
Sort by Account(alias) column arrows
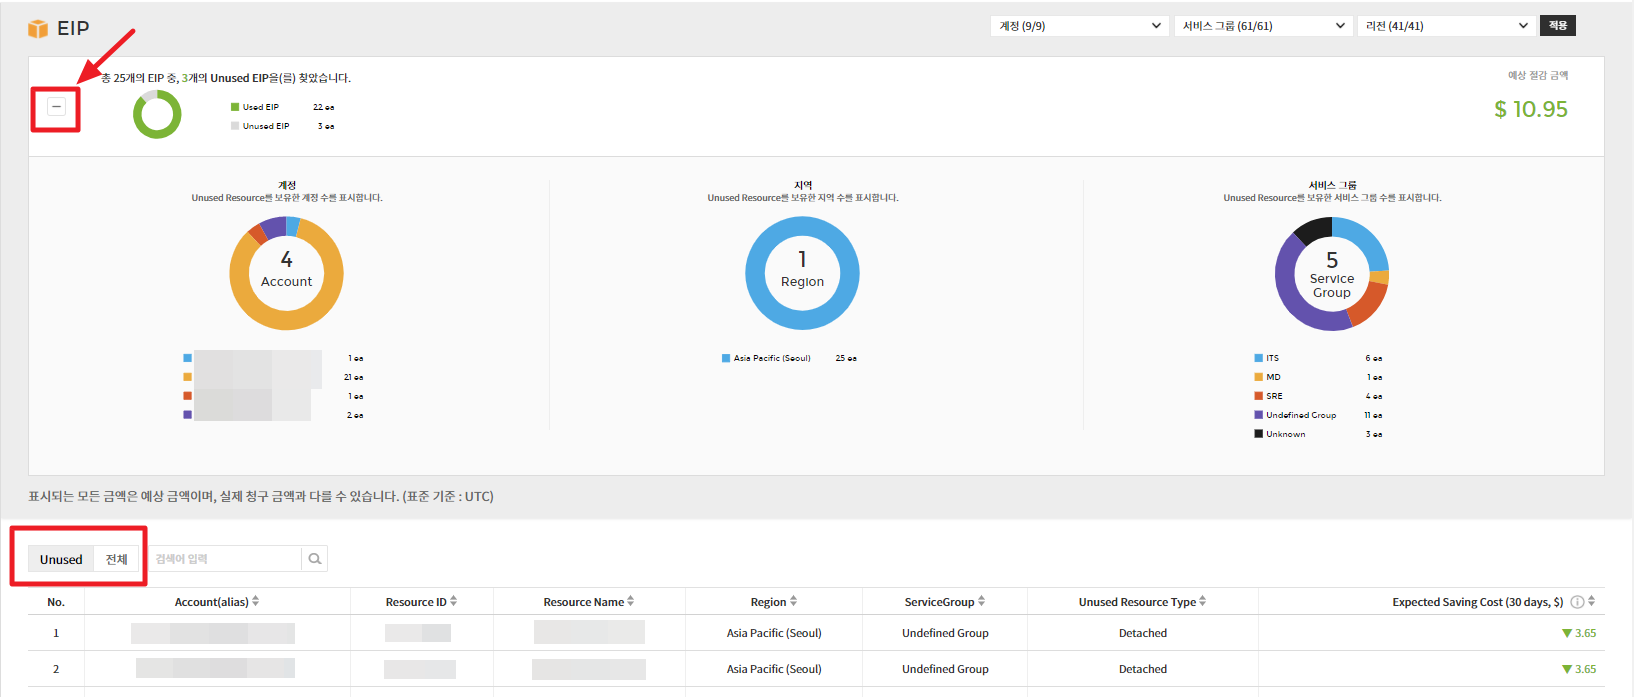coord(256,601)
